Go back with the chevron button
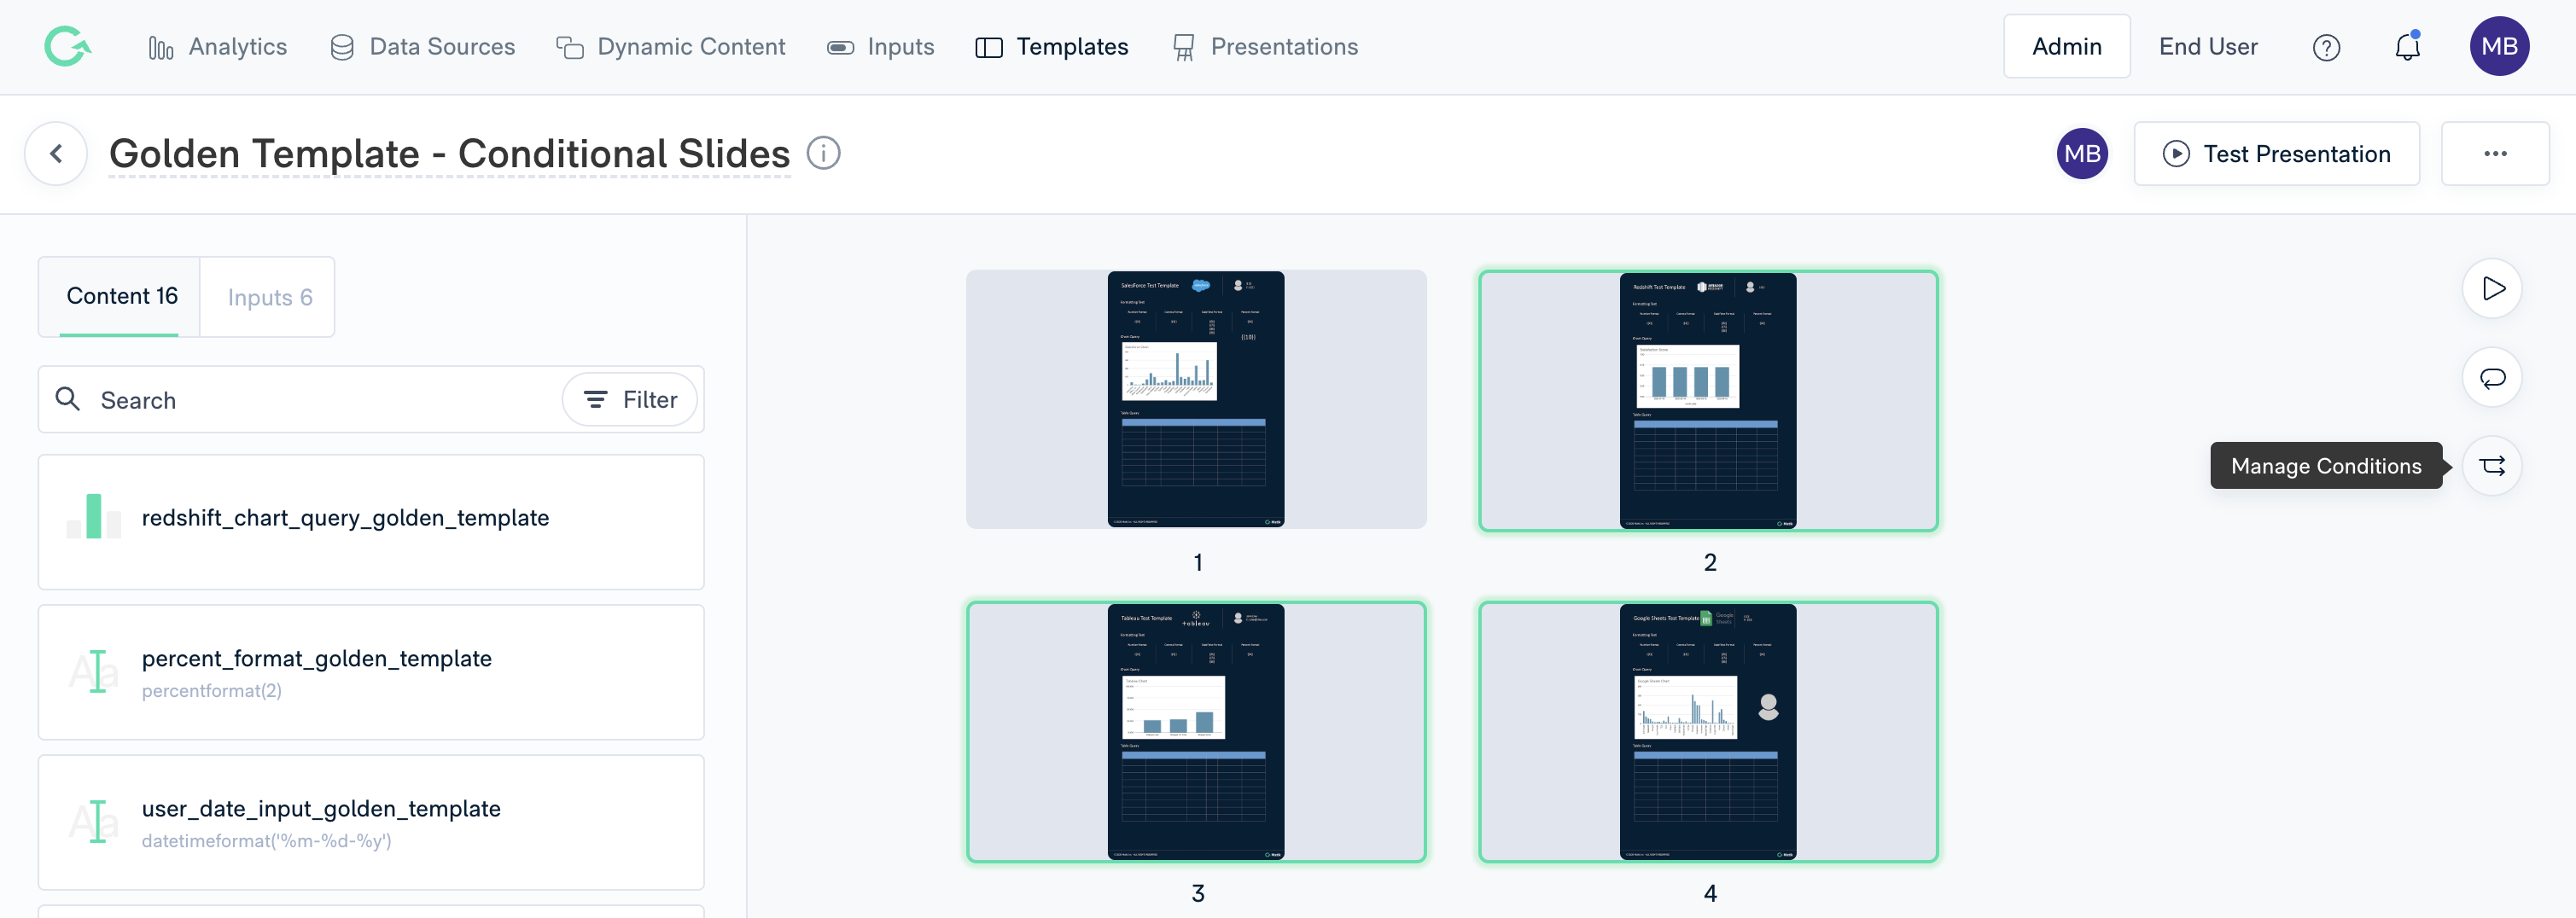 pyautogui.click(x=56, y=153)
